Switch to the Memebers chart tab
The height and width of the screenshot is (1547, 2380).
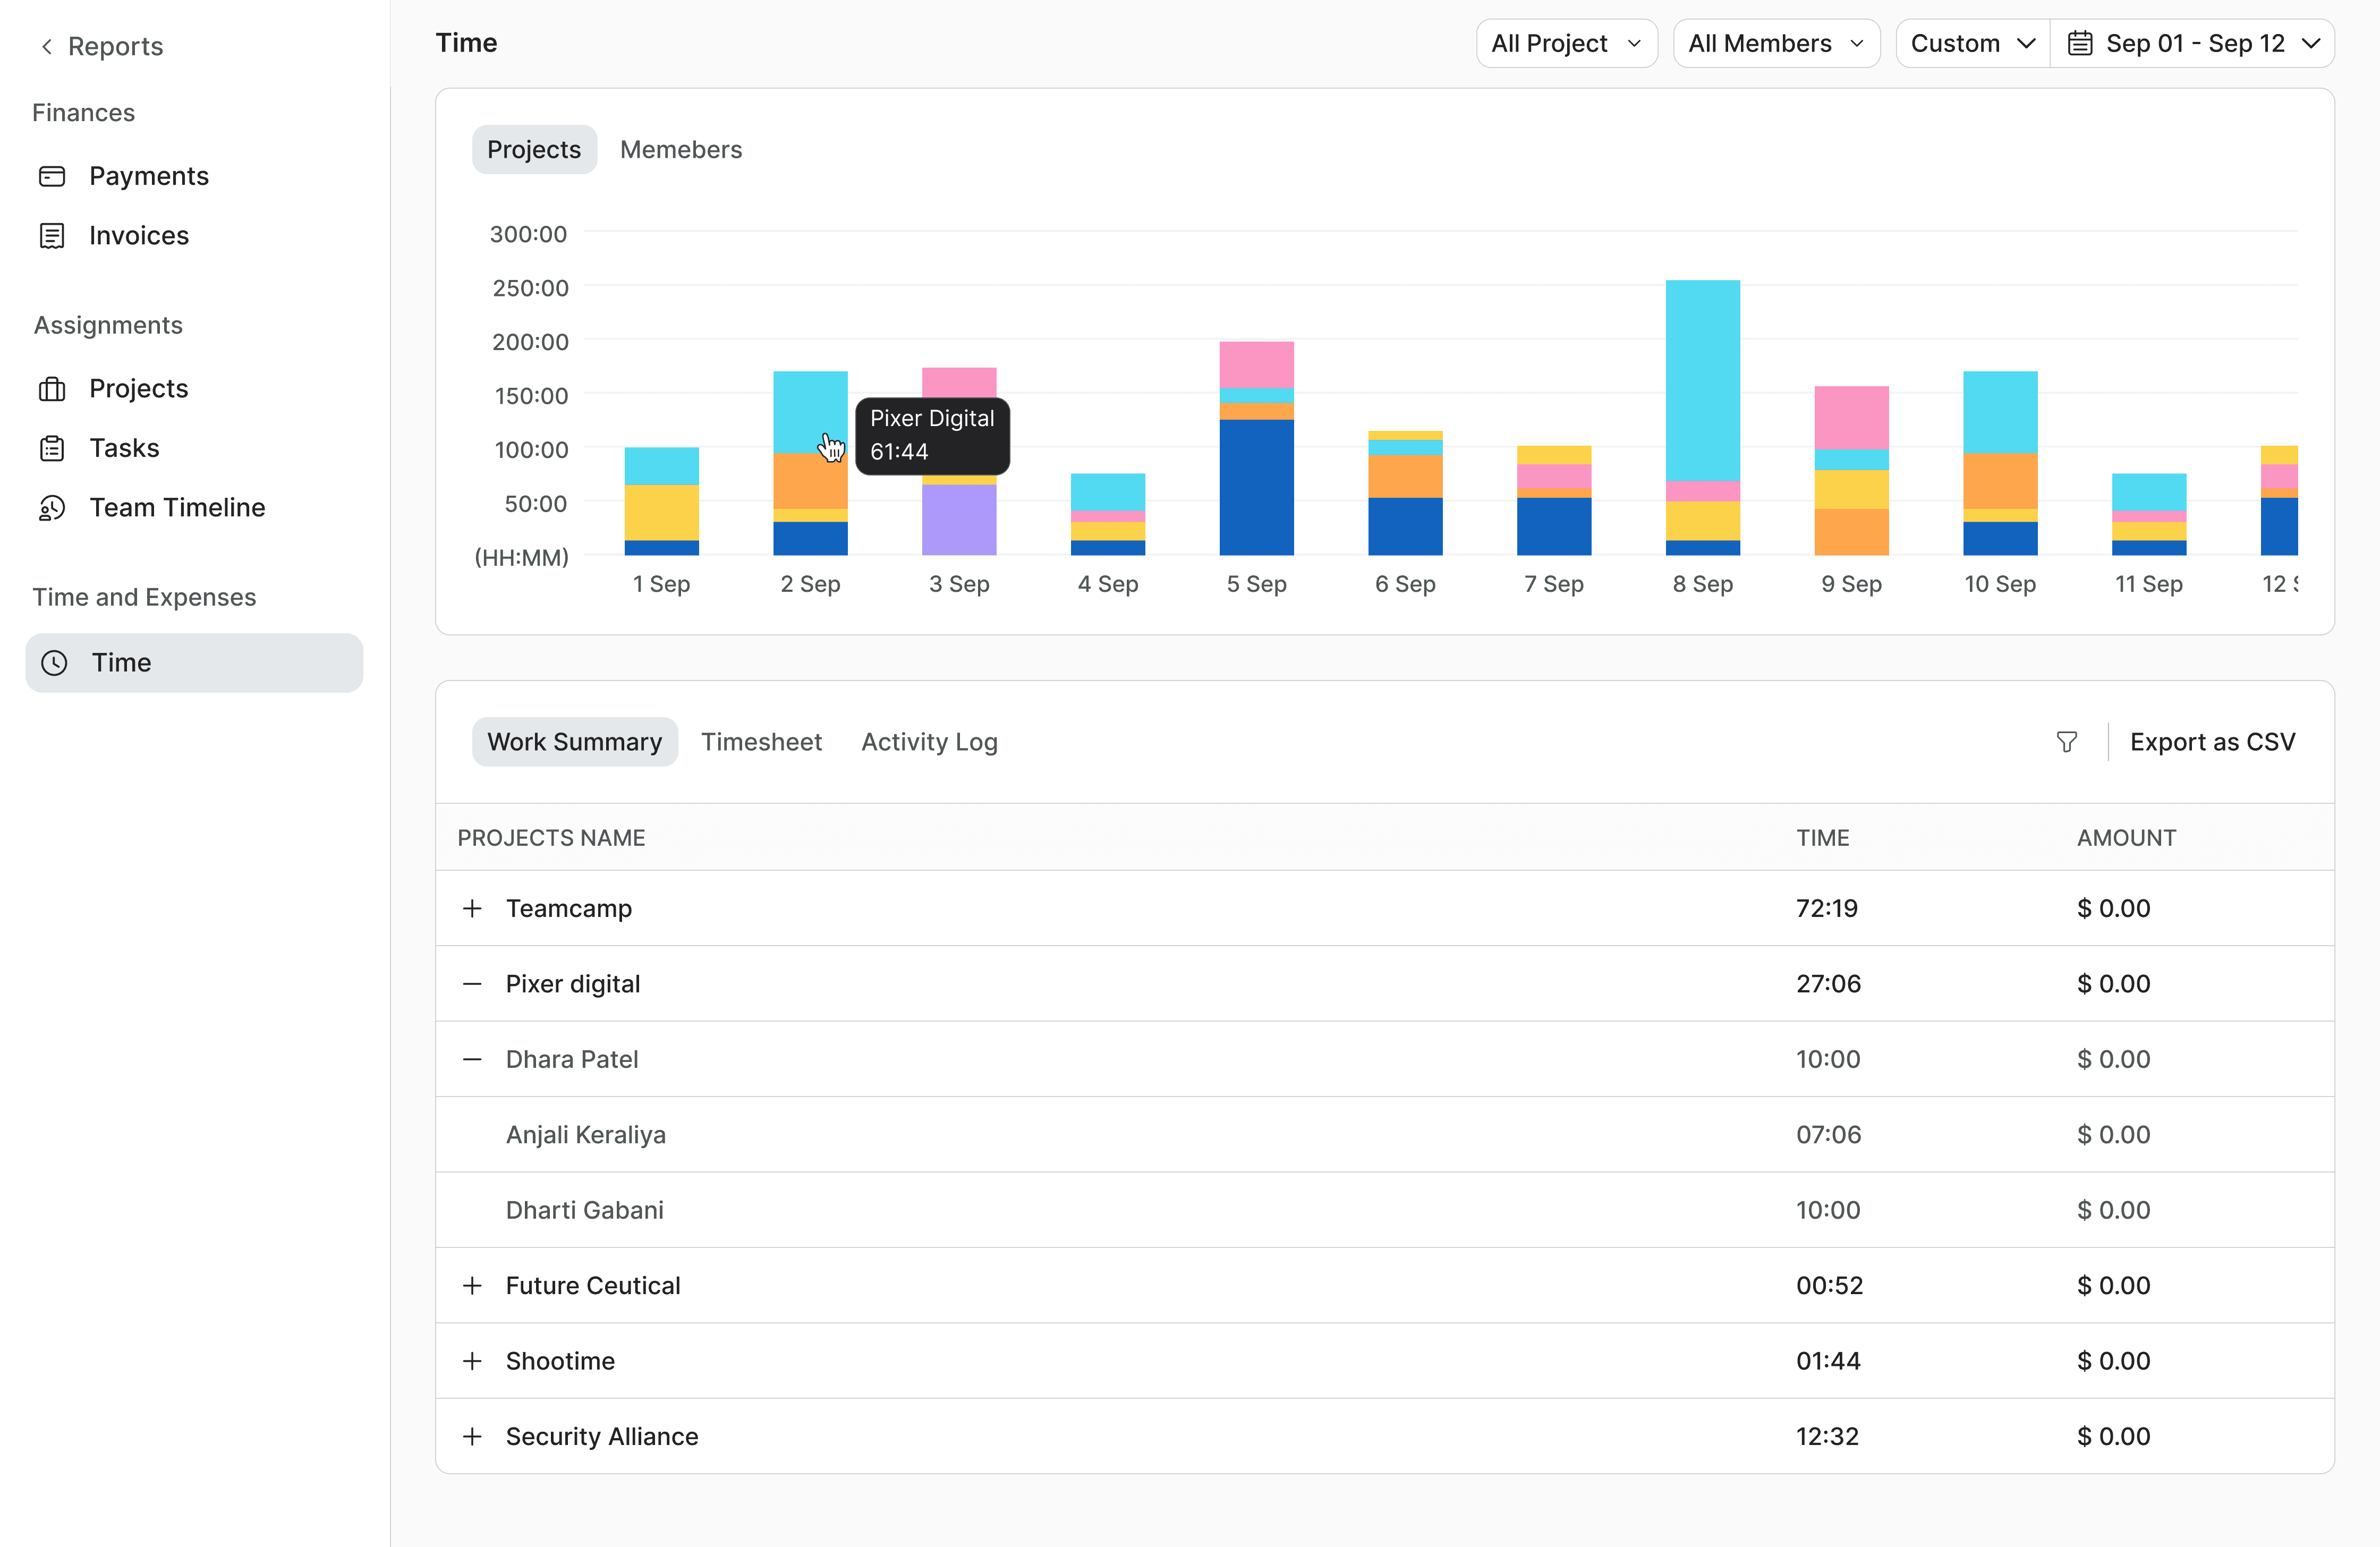tap(680, 150)
